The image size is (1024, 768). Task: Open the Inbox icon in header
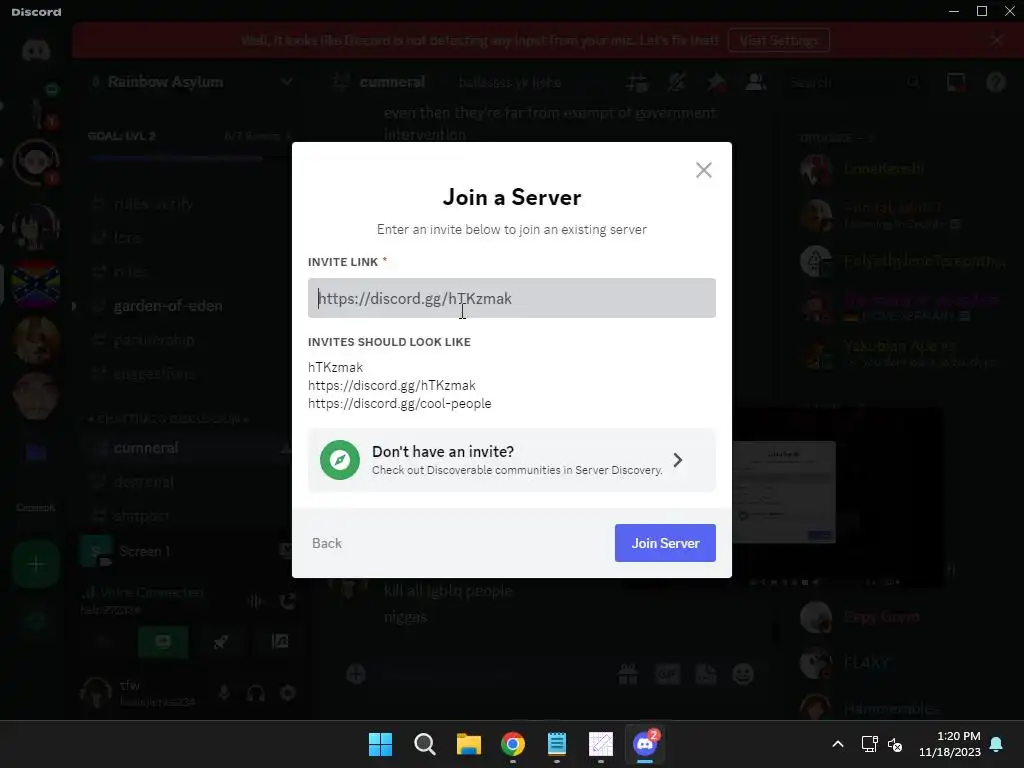pos(956,82)
